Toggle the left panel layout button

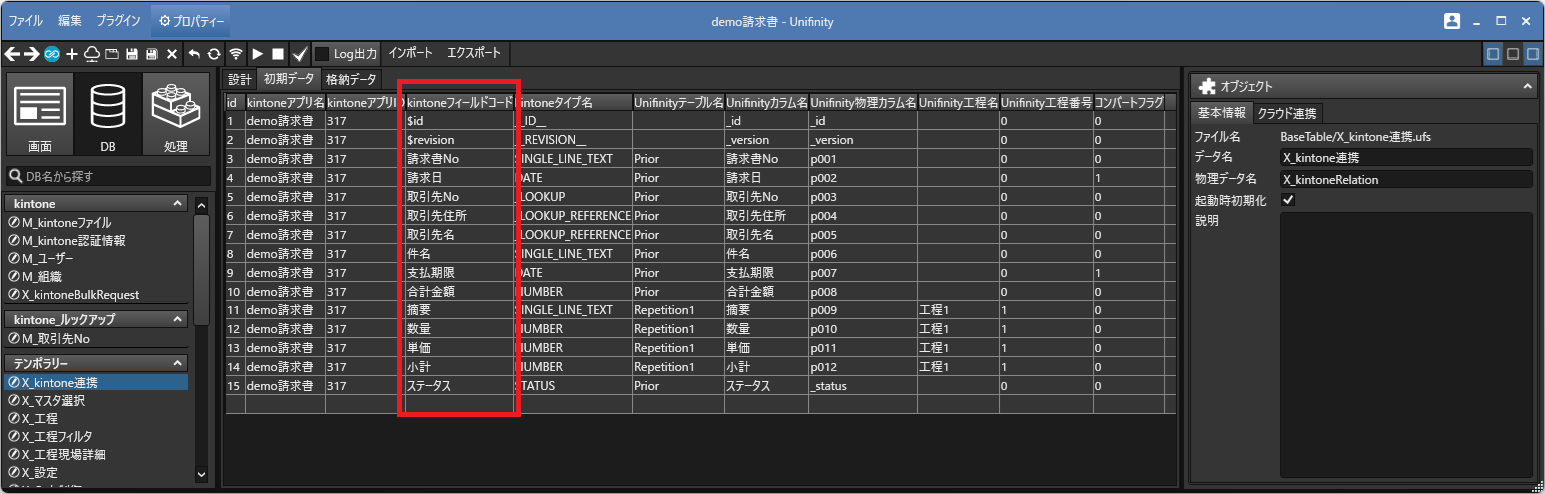point(1492,54)
